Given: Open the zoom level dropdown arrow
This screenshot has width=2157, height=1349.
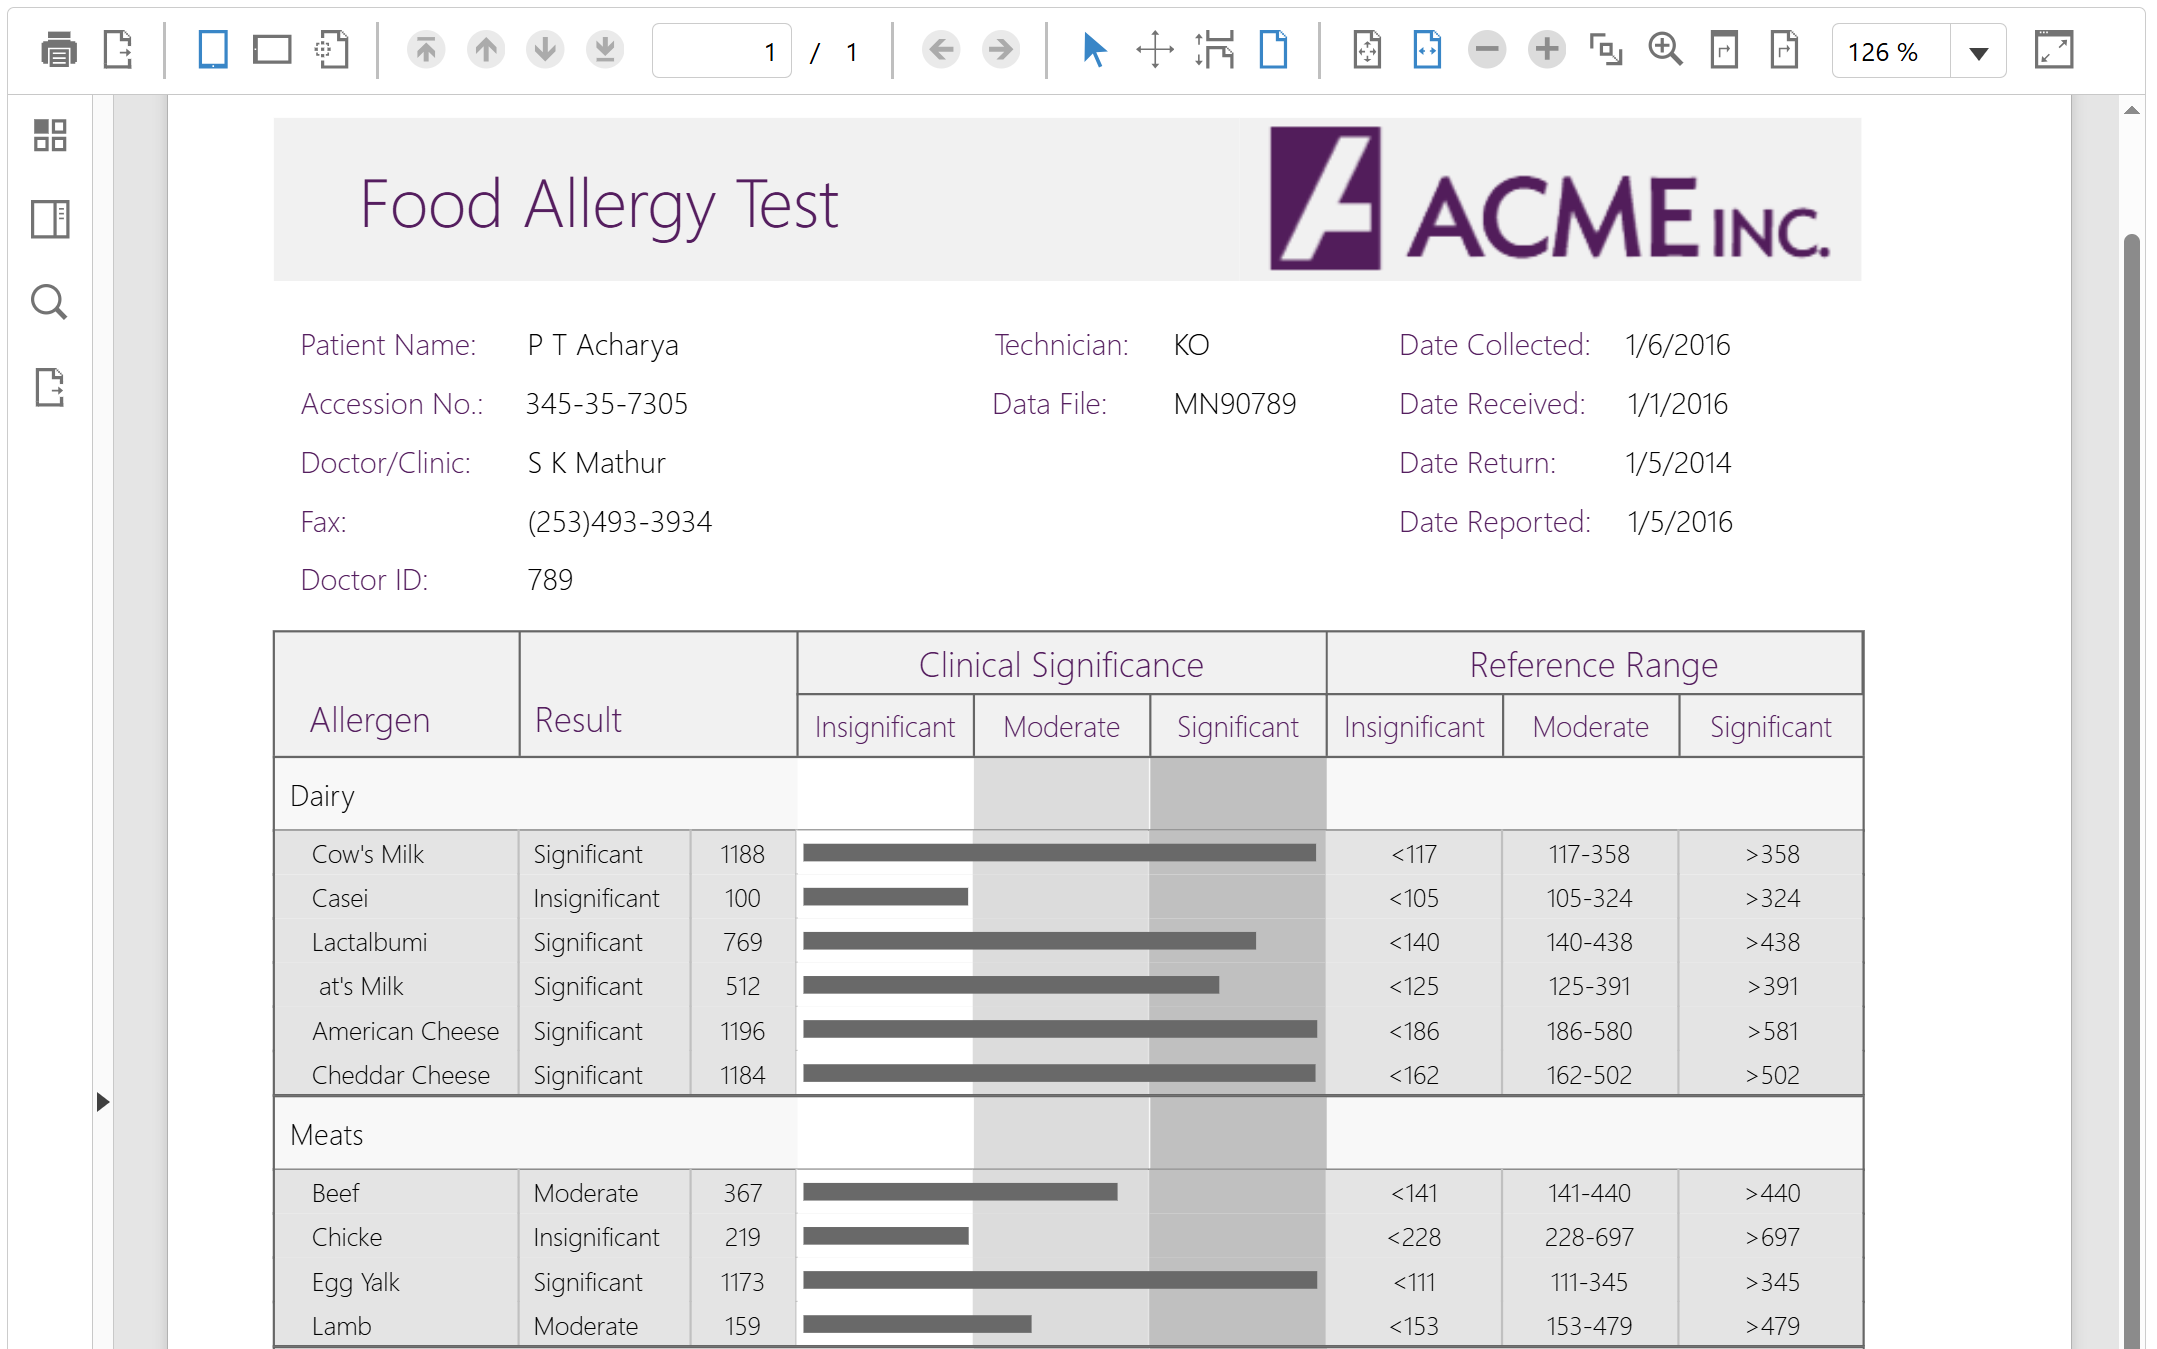Looking at the screenshot, I should pyautogui.click(x=1978, y=52).
